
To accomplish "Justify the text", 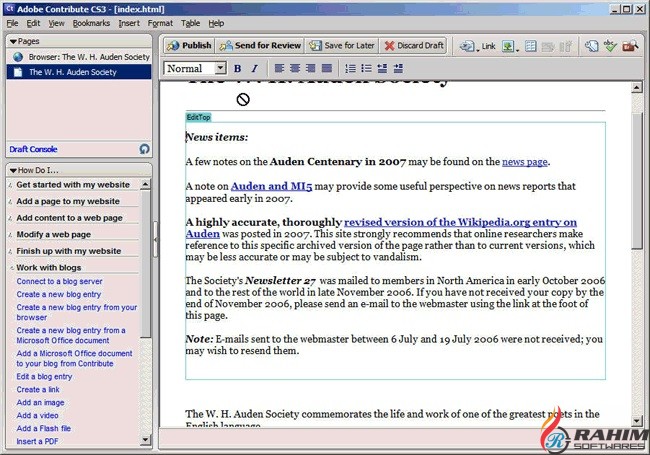I will coord(327,68).
